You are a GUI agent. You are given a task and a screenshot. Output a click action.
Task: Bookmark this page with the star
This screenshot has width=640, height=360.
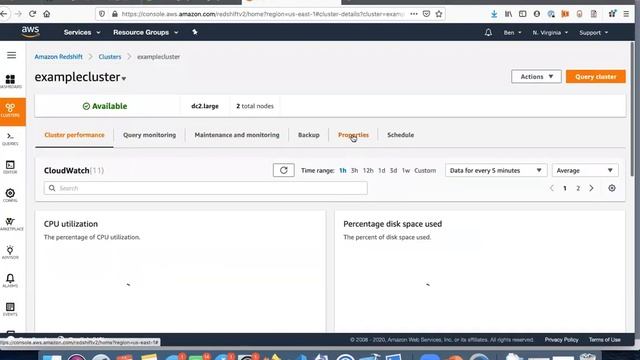point(439,14)
